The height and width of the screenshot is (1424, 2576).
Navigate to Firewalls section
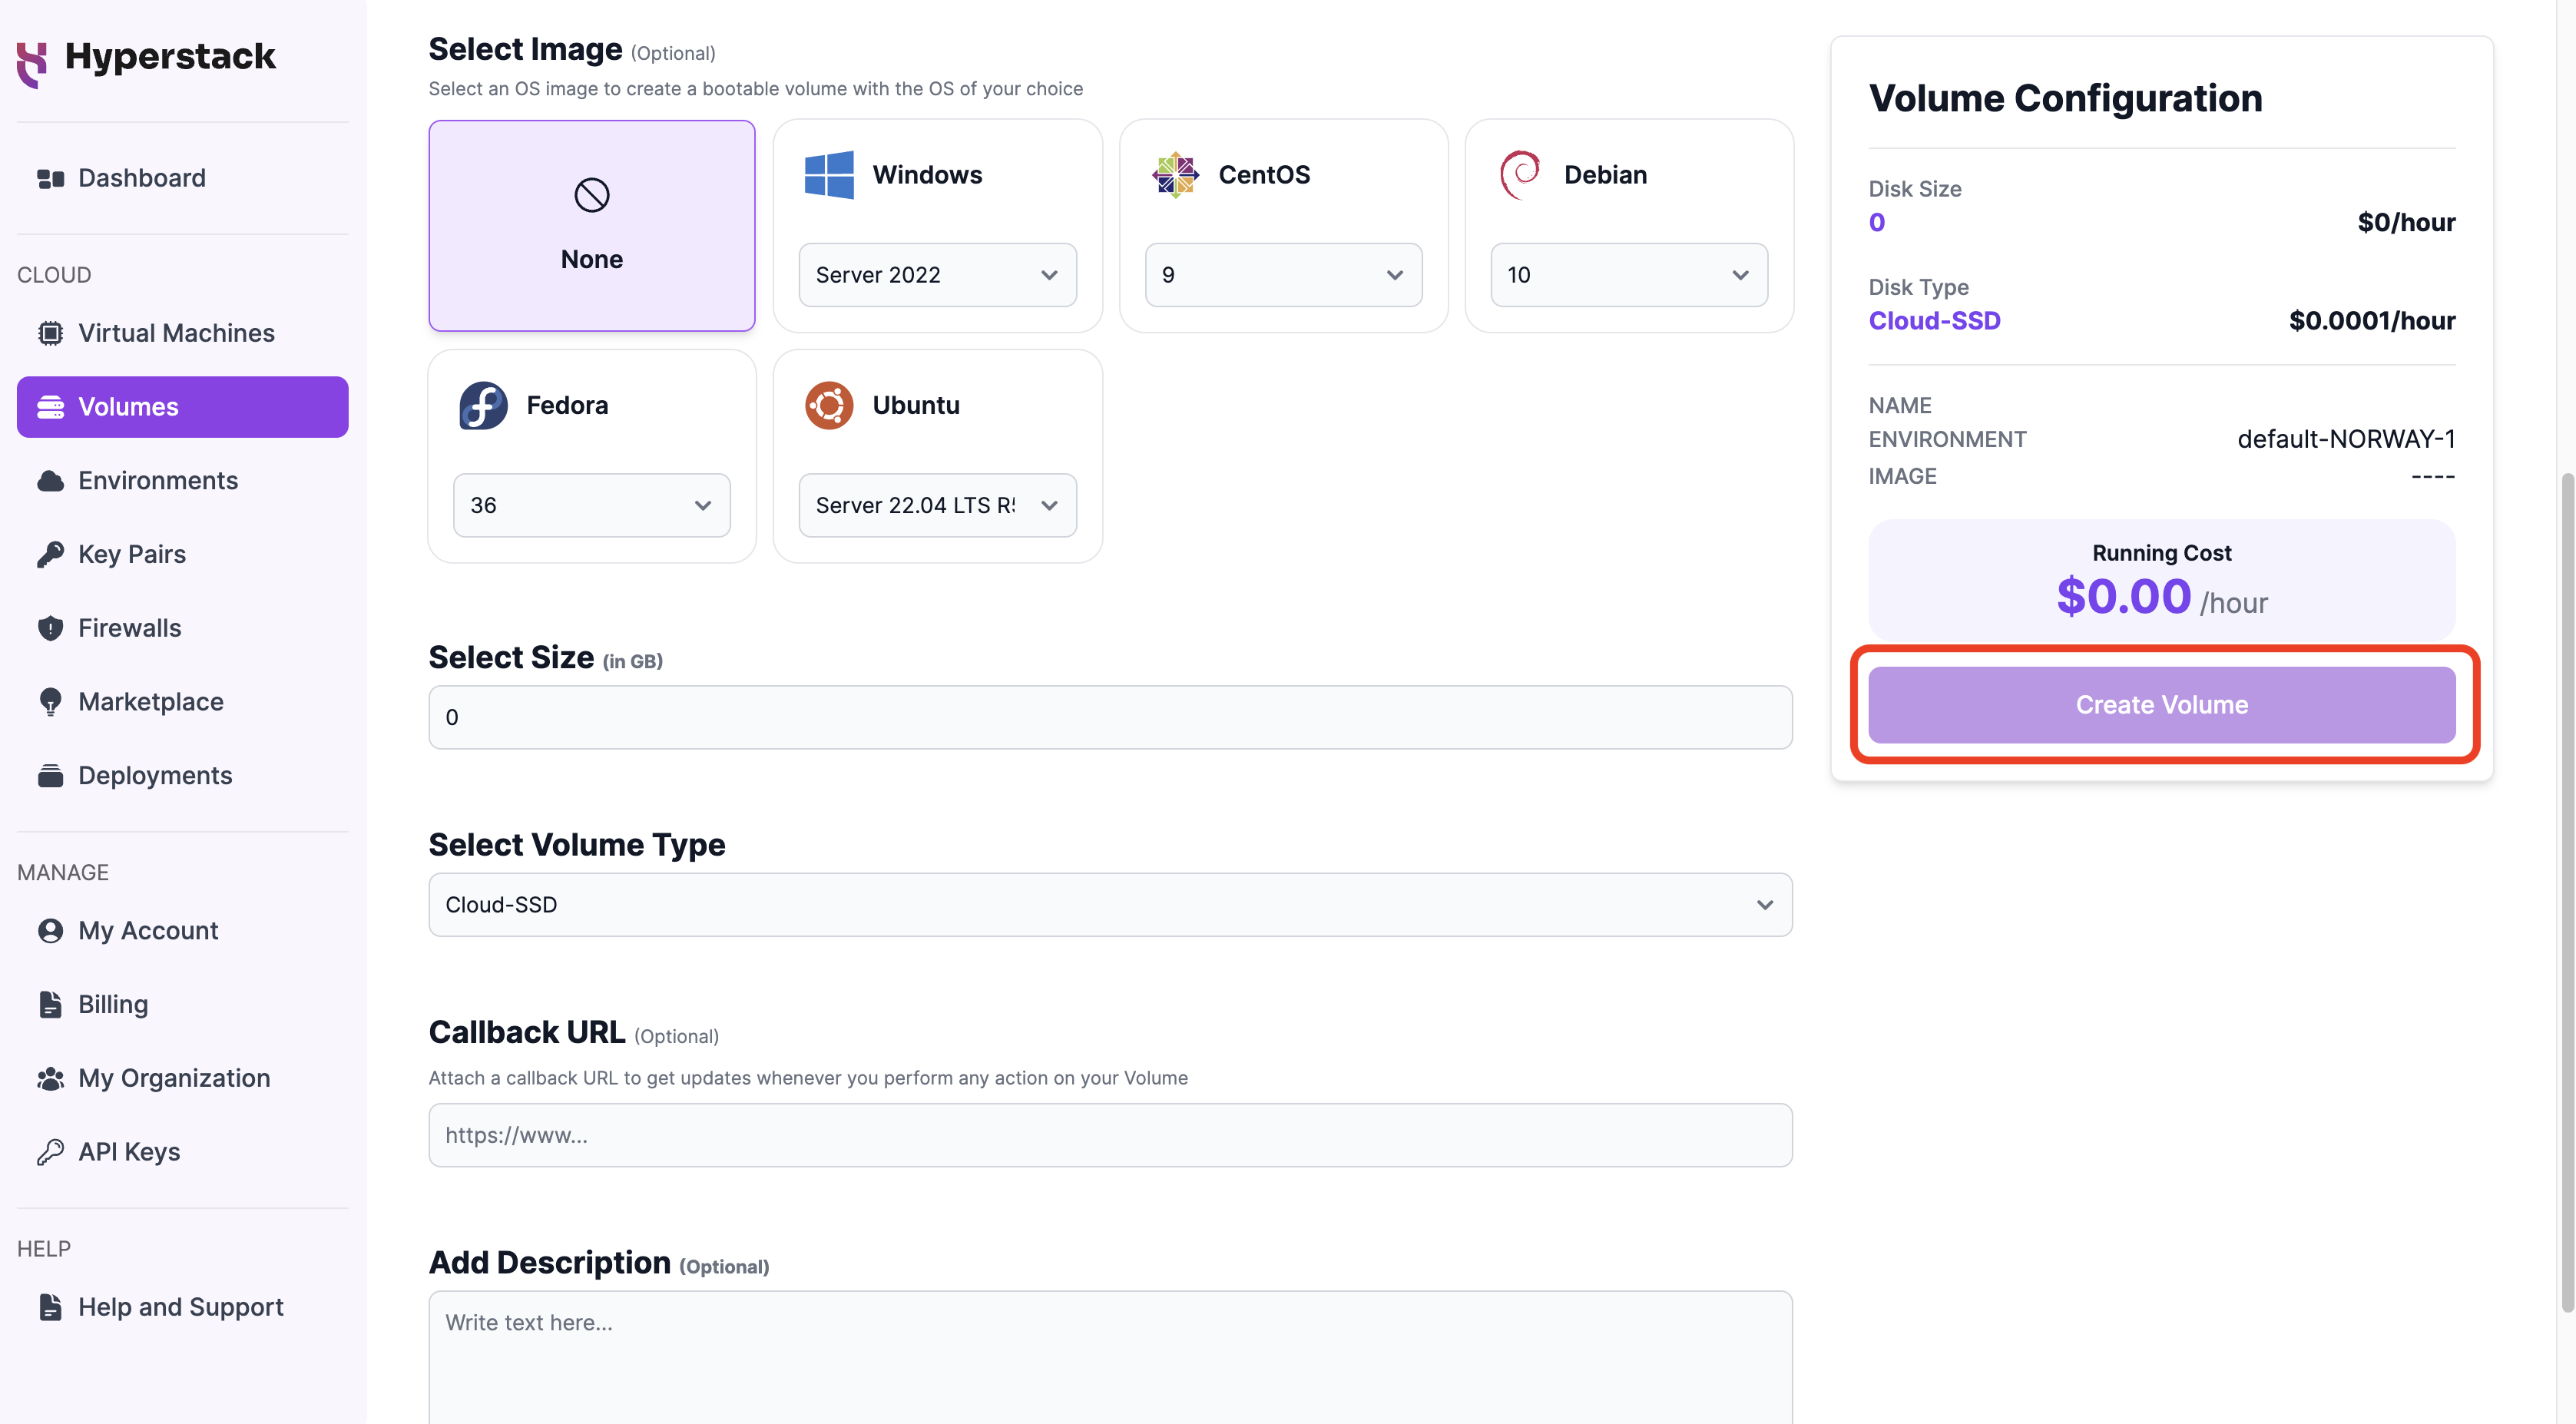pyautogui.click(x=130, y=626)
